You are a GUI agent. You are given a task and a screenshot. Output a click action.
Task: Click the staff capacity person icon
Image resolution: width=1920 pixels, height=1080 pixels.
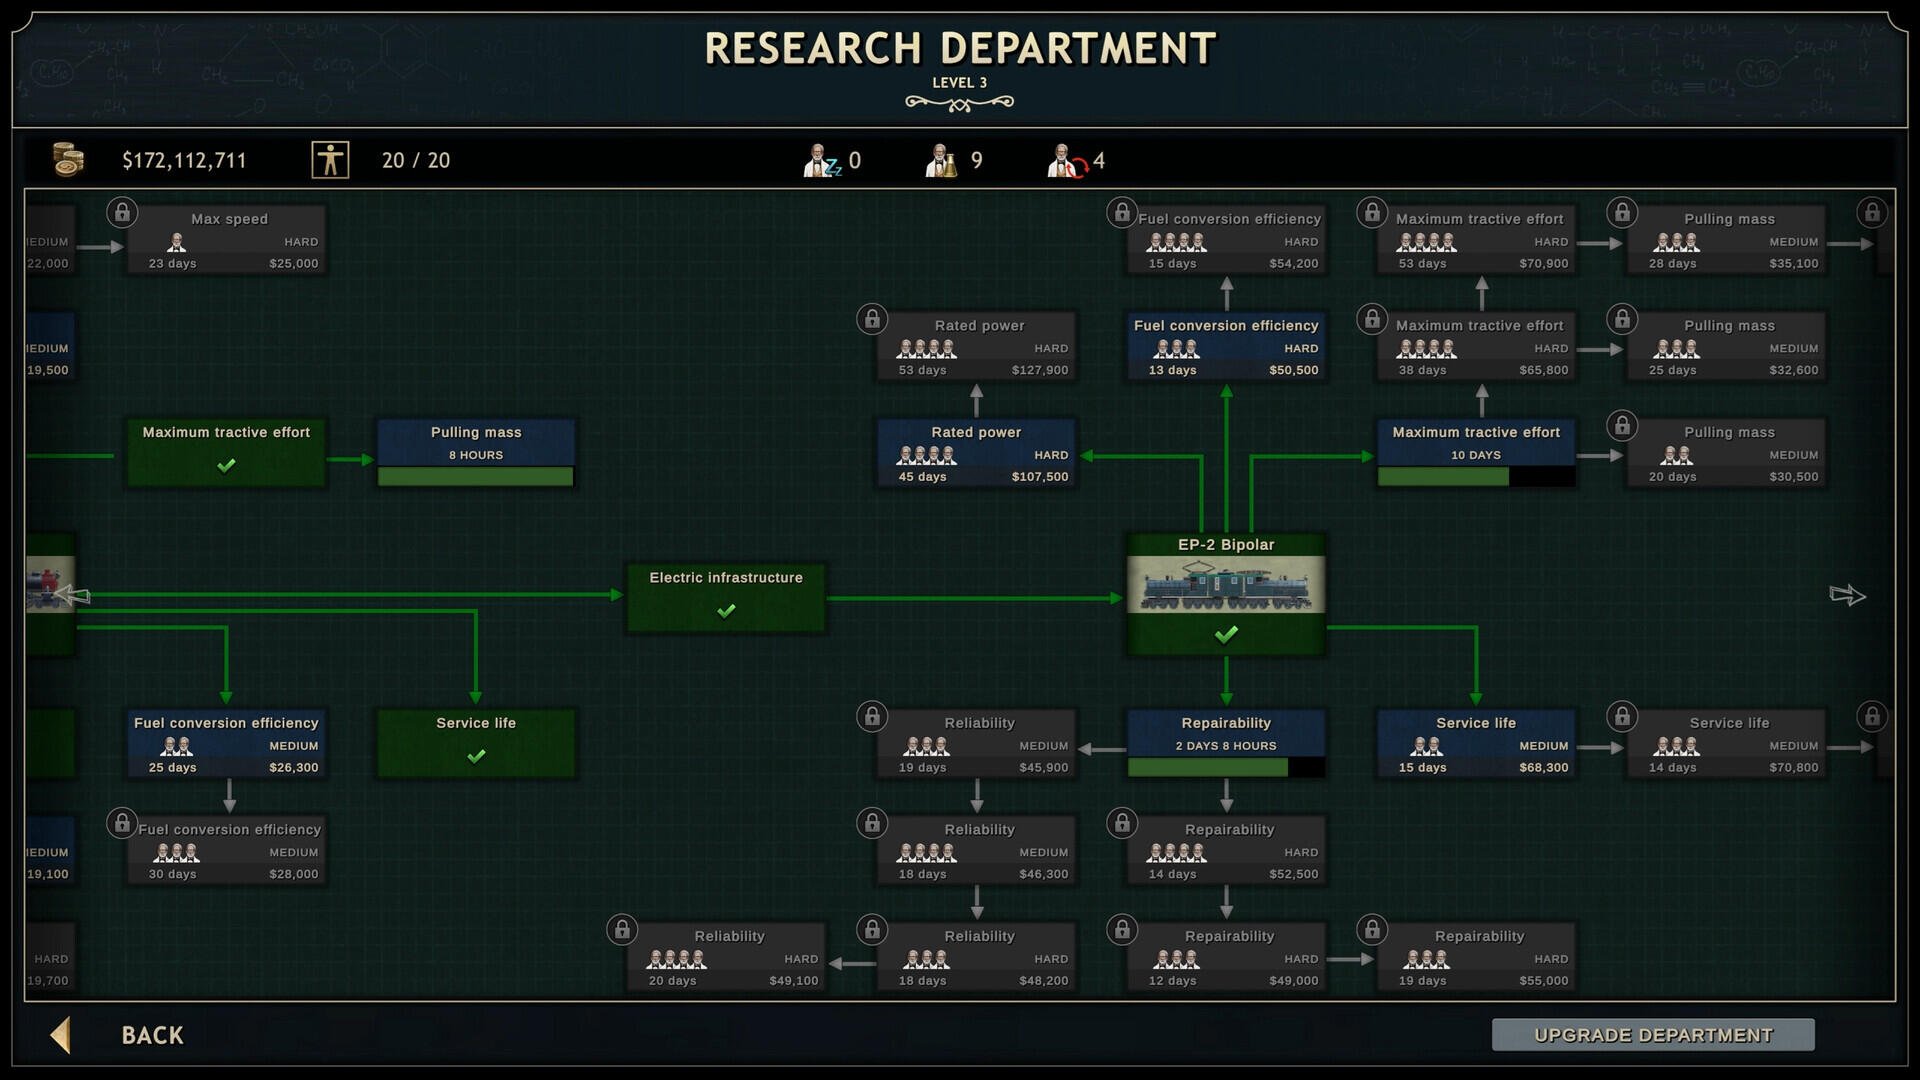[x=330, y=160]
